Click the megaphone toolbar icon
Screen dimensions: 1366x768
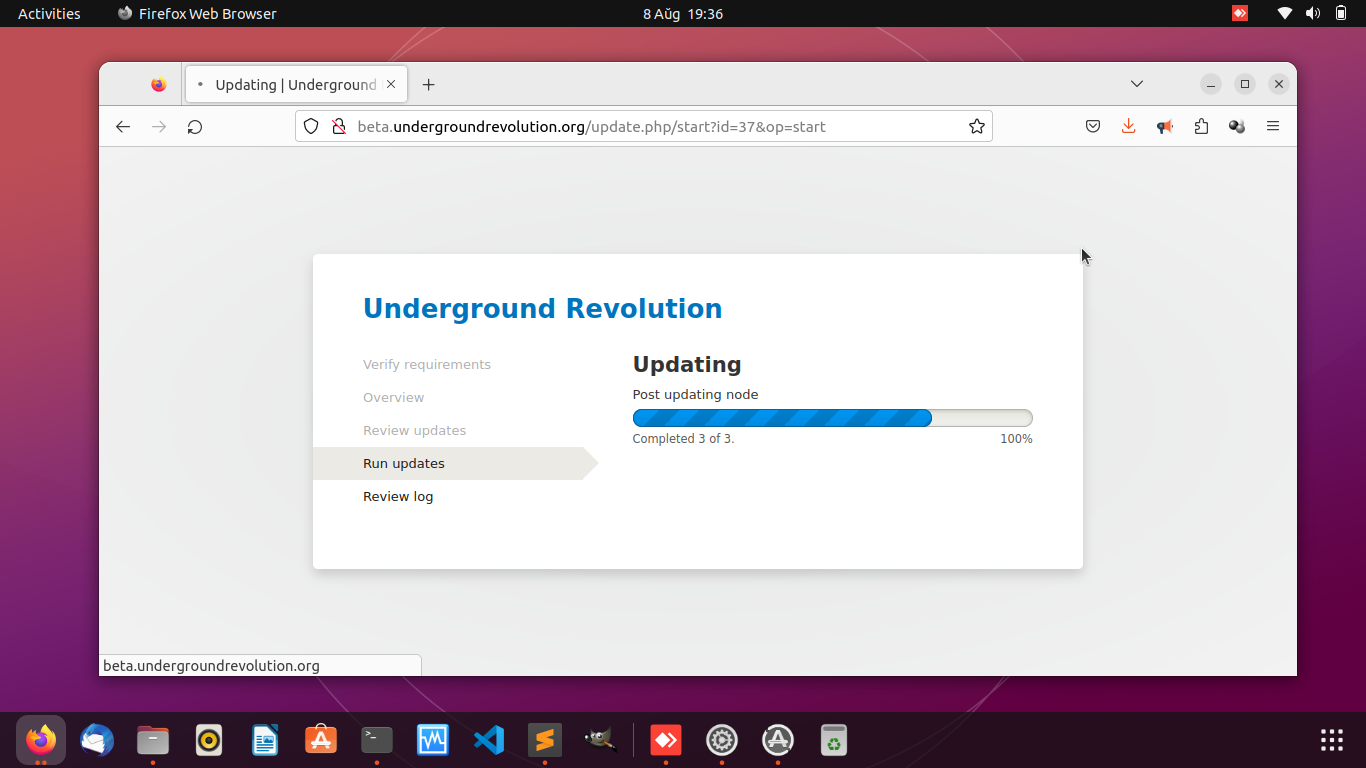[1165, 127]
